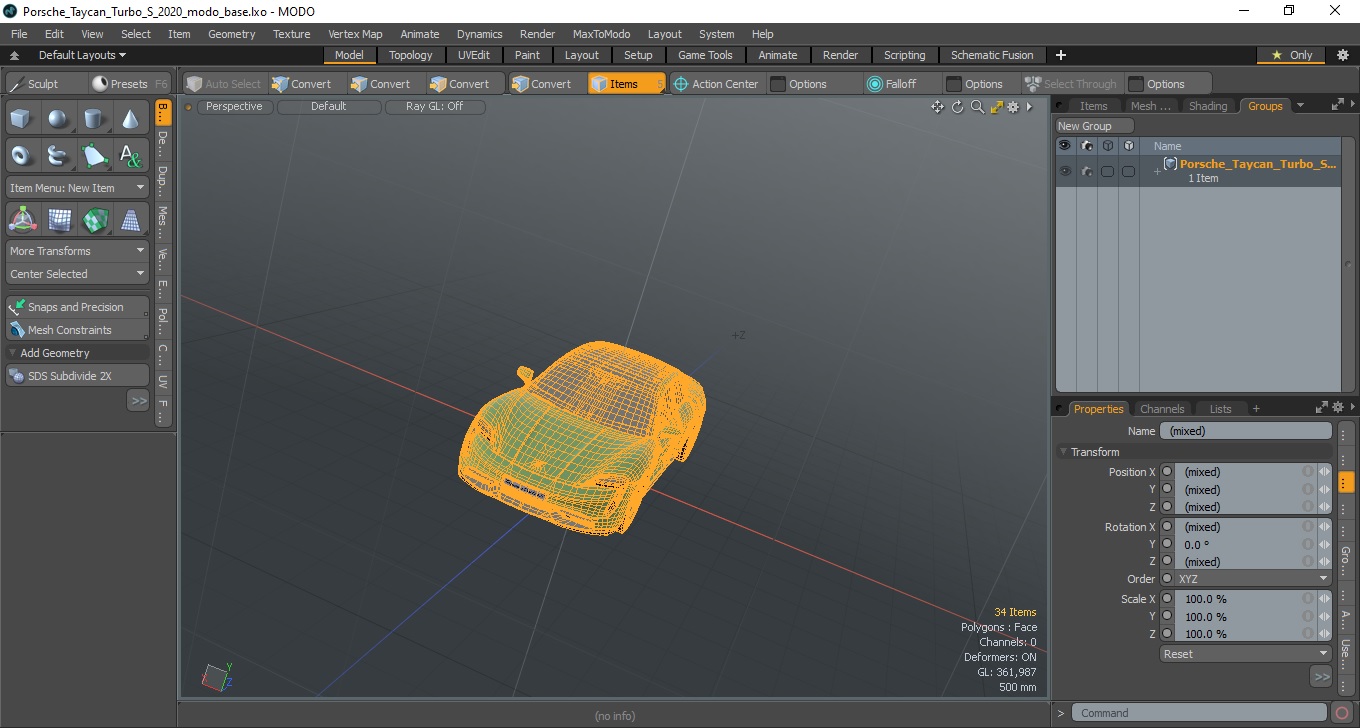Click the Position X value field
This screenshot has height=728, width=1360.
point(1239,472)
